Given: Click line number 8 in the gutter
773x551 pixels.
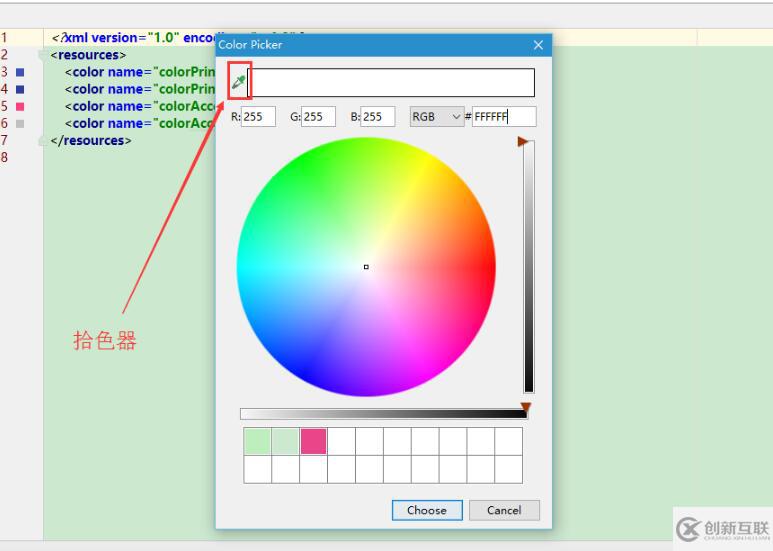Looking at the screenshot, I should point(4,157).
